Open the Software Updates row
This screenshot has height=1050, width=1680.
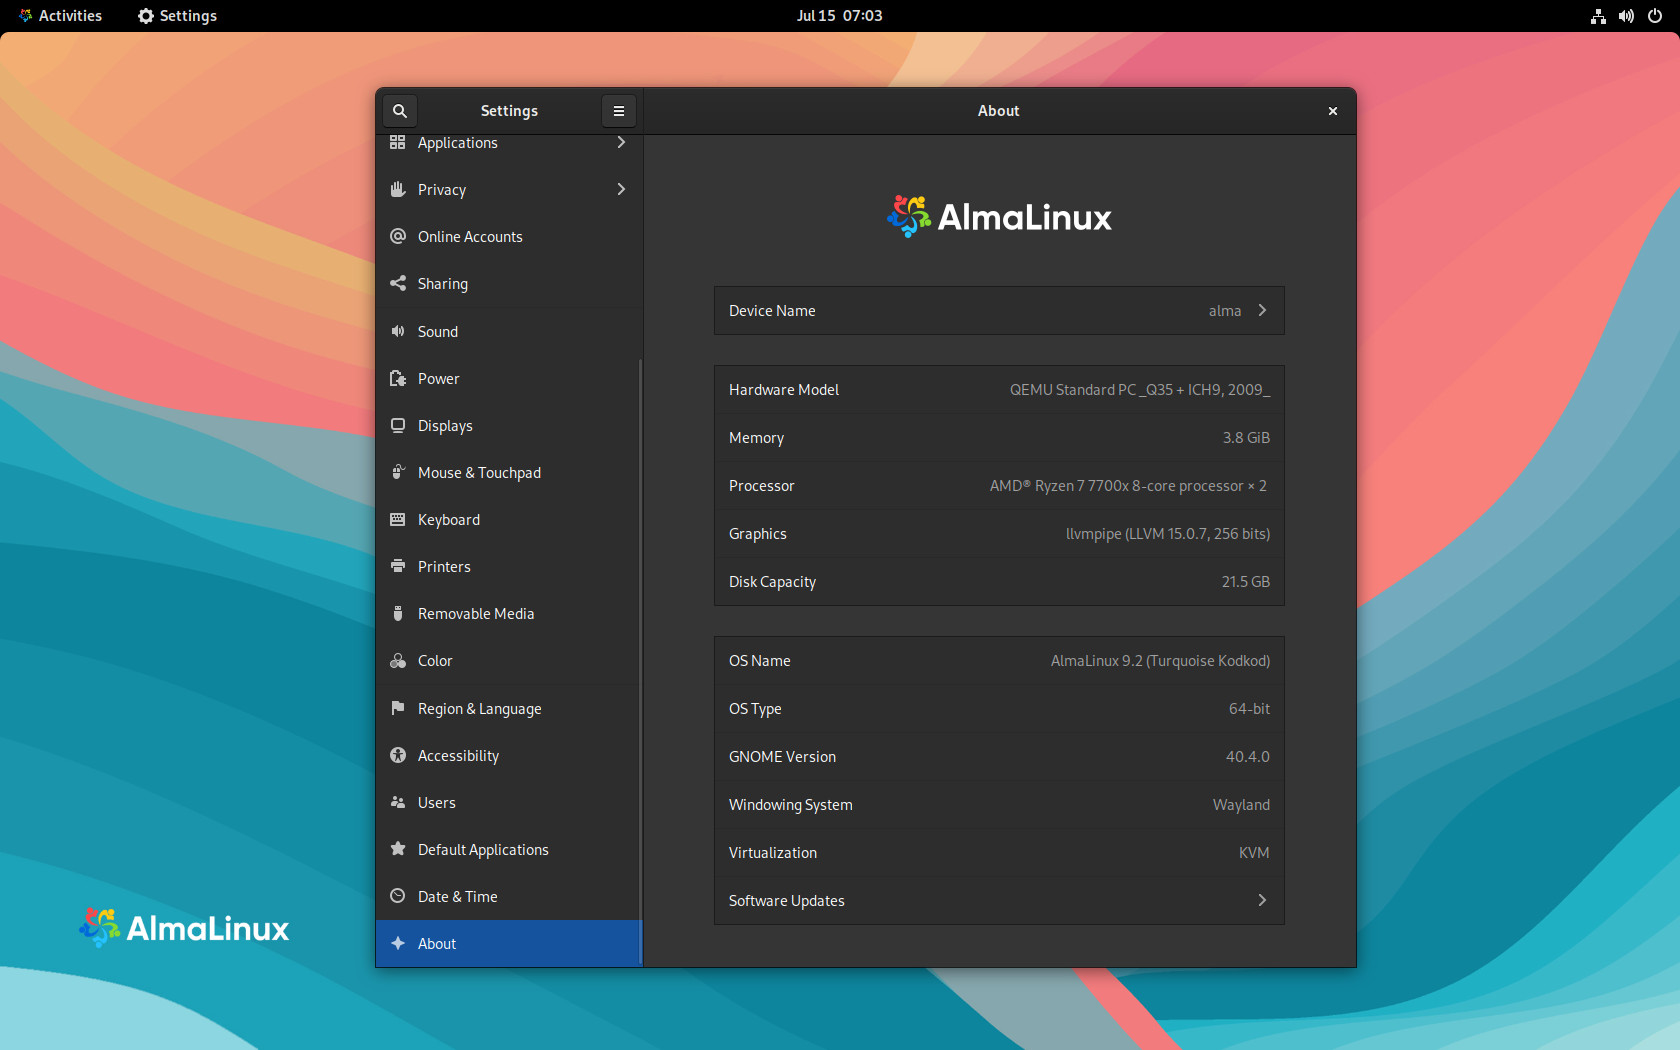point(999,901)
